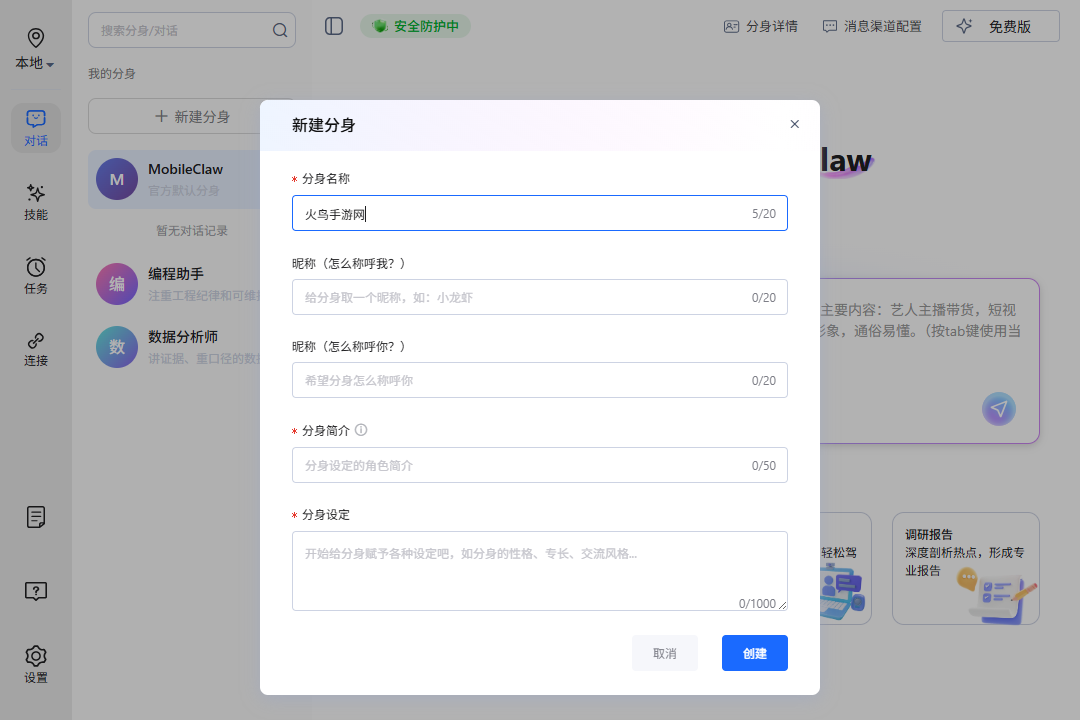Close the 新建分身 dialog with X

[x=794, y=124]
